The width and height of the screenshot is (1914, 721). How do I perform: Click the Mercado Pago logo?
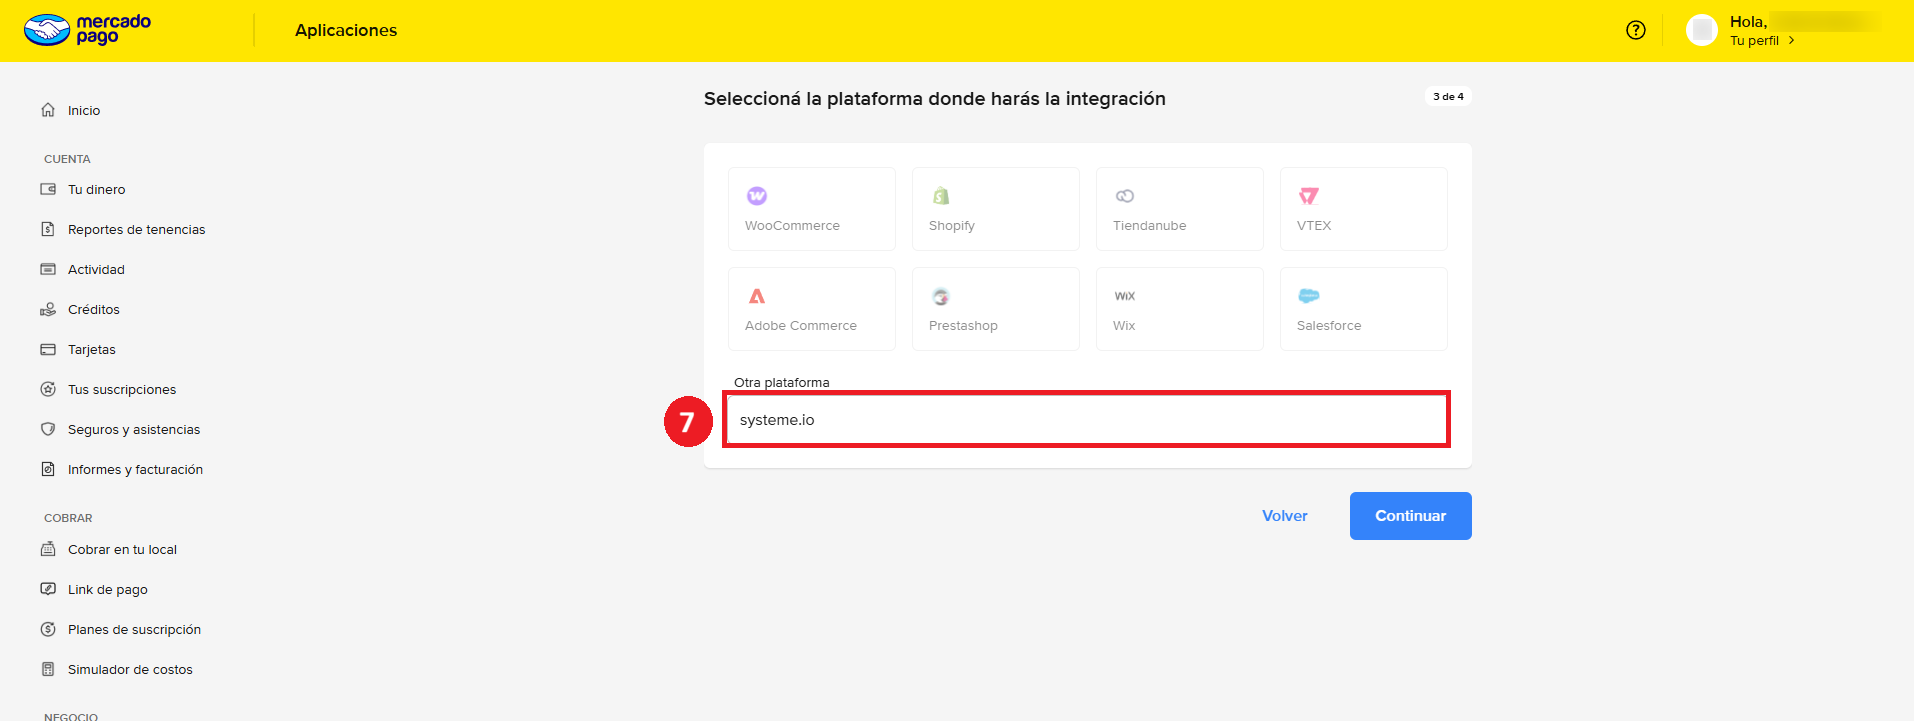(x=87, y=30)
